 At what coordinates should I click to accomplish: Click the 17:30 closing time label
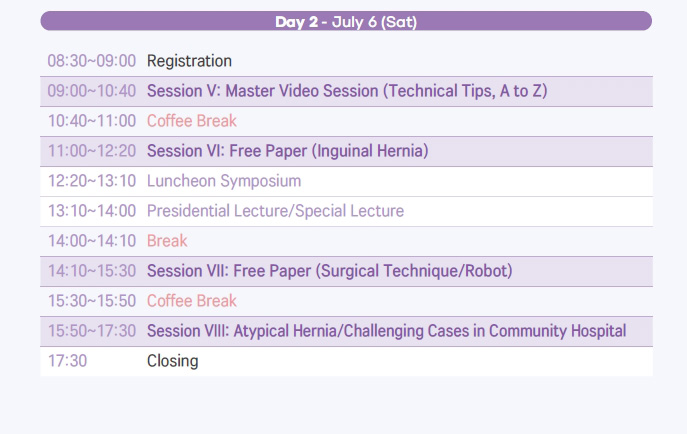[x=67, y=361]
